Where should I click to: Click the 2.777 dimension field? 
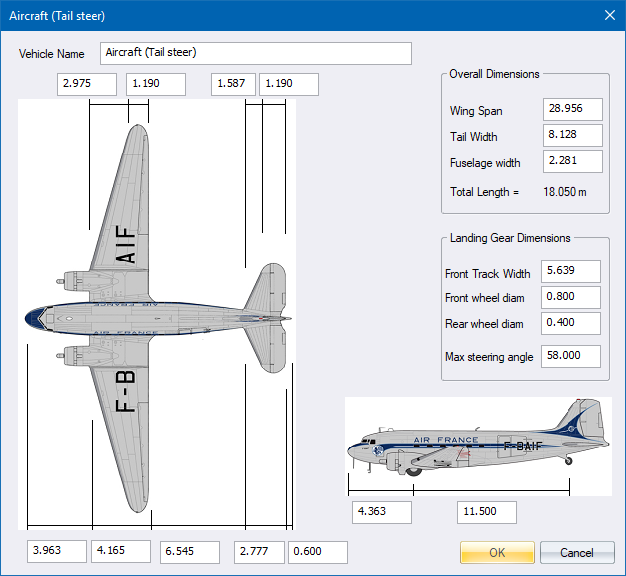[x=260, y=552]
